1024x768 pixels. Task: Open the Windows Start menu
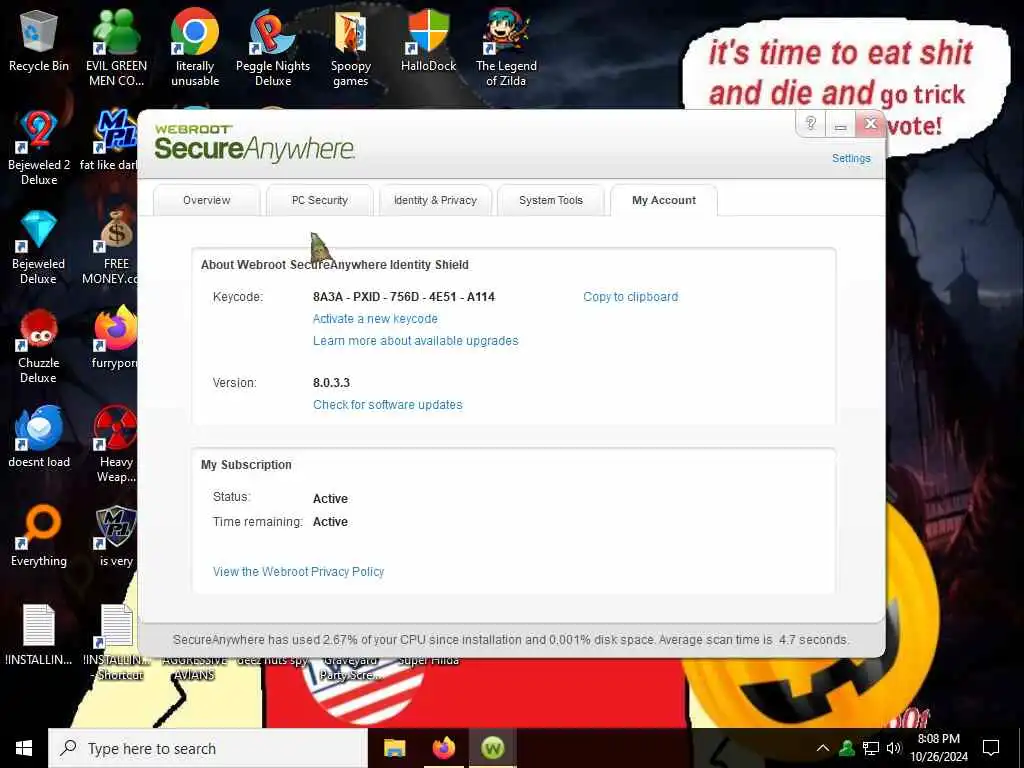[x=24, y=748]
